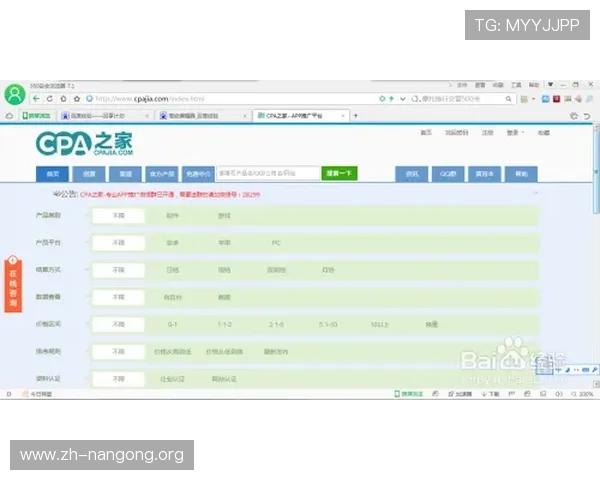Go back with the browser back arrow
The image size is (600, 480).
pyautogui.click(x=36, y=99)
